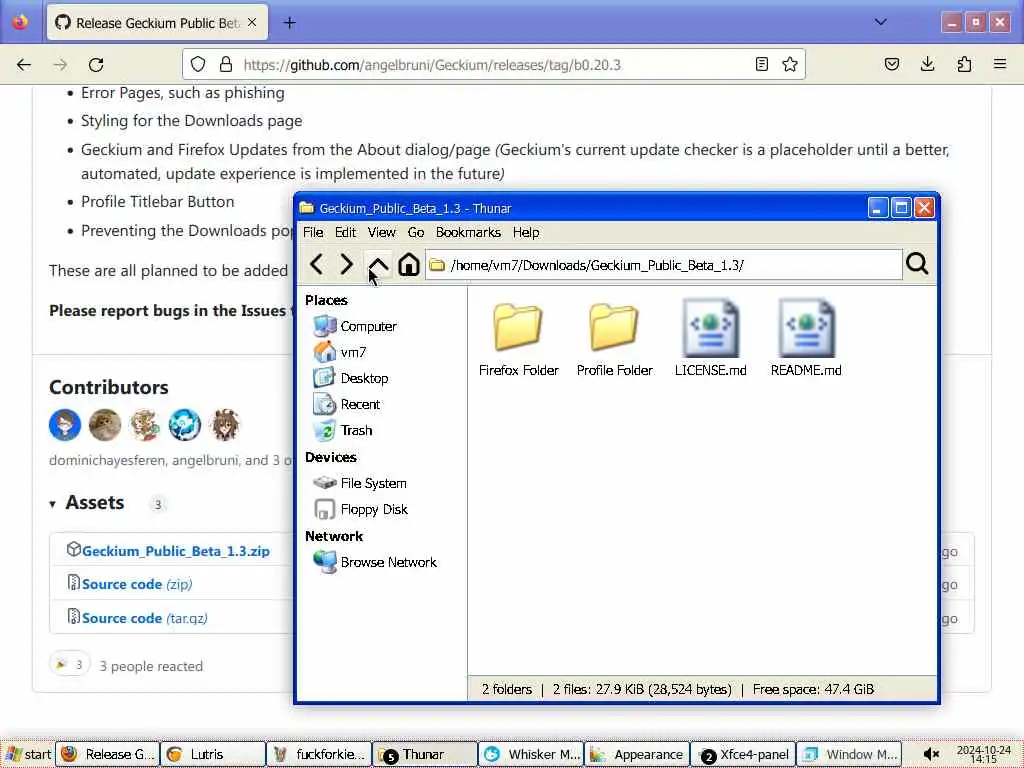Image resolution: width=1024 pixels, height=768 pixels.
Task: Click site security lock icon
Action: (226, 64)
